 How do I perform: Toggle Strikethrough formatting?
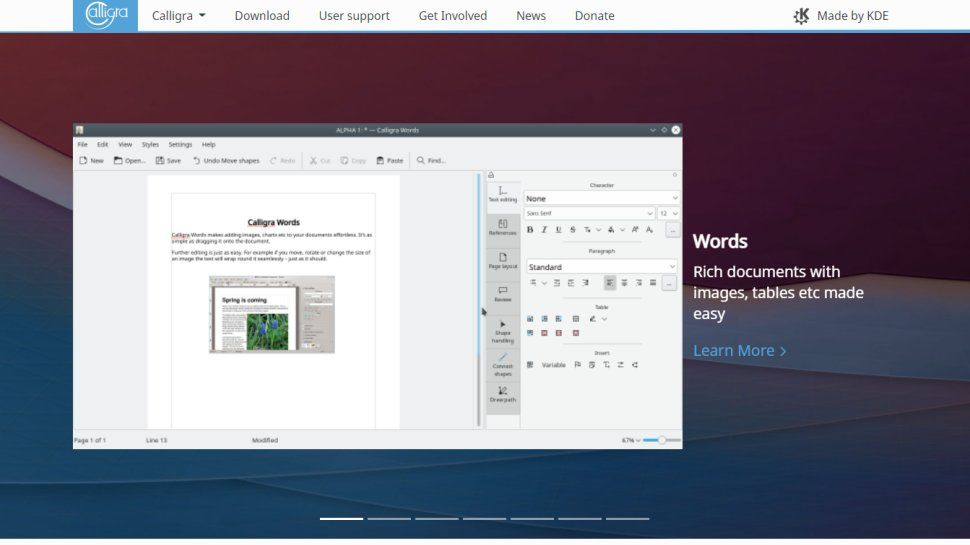[573, 230]
